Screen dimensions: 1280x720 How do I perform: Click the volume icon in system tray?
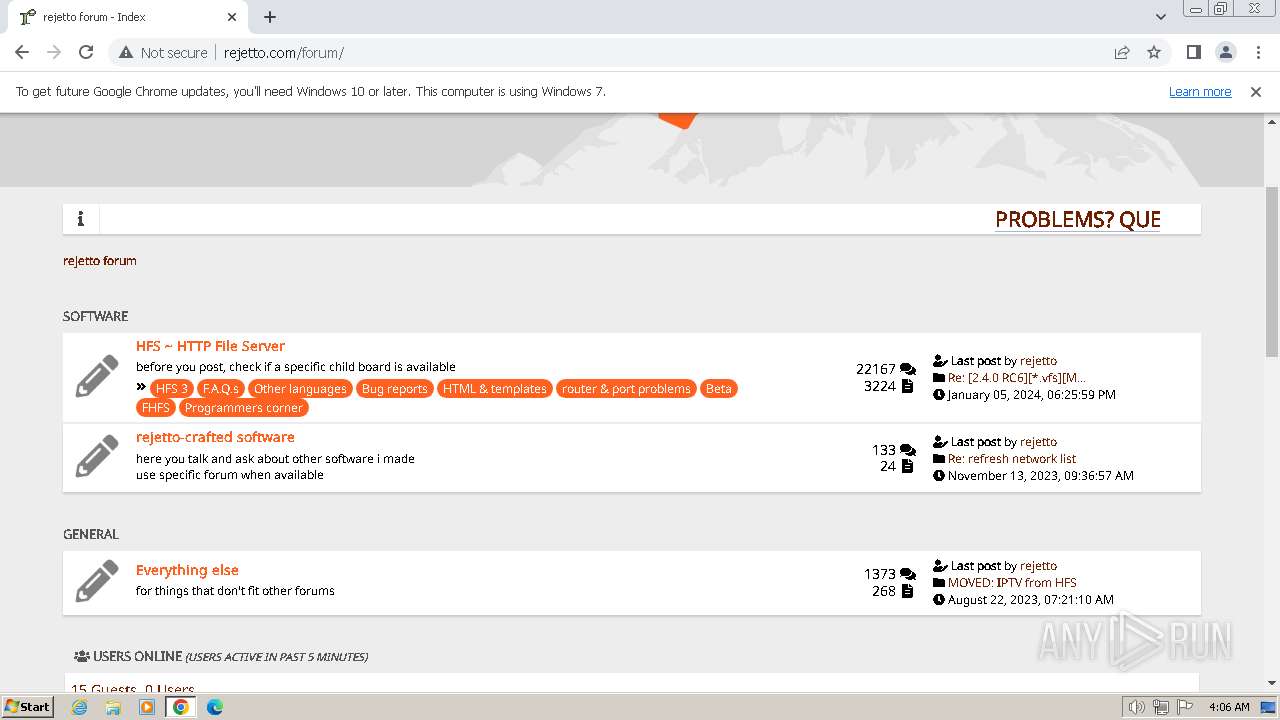[x=1136, y=707]
